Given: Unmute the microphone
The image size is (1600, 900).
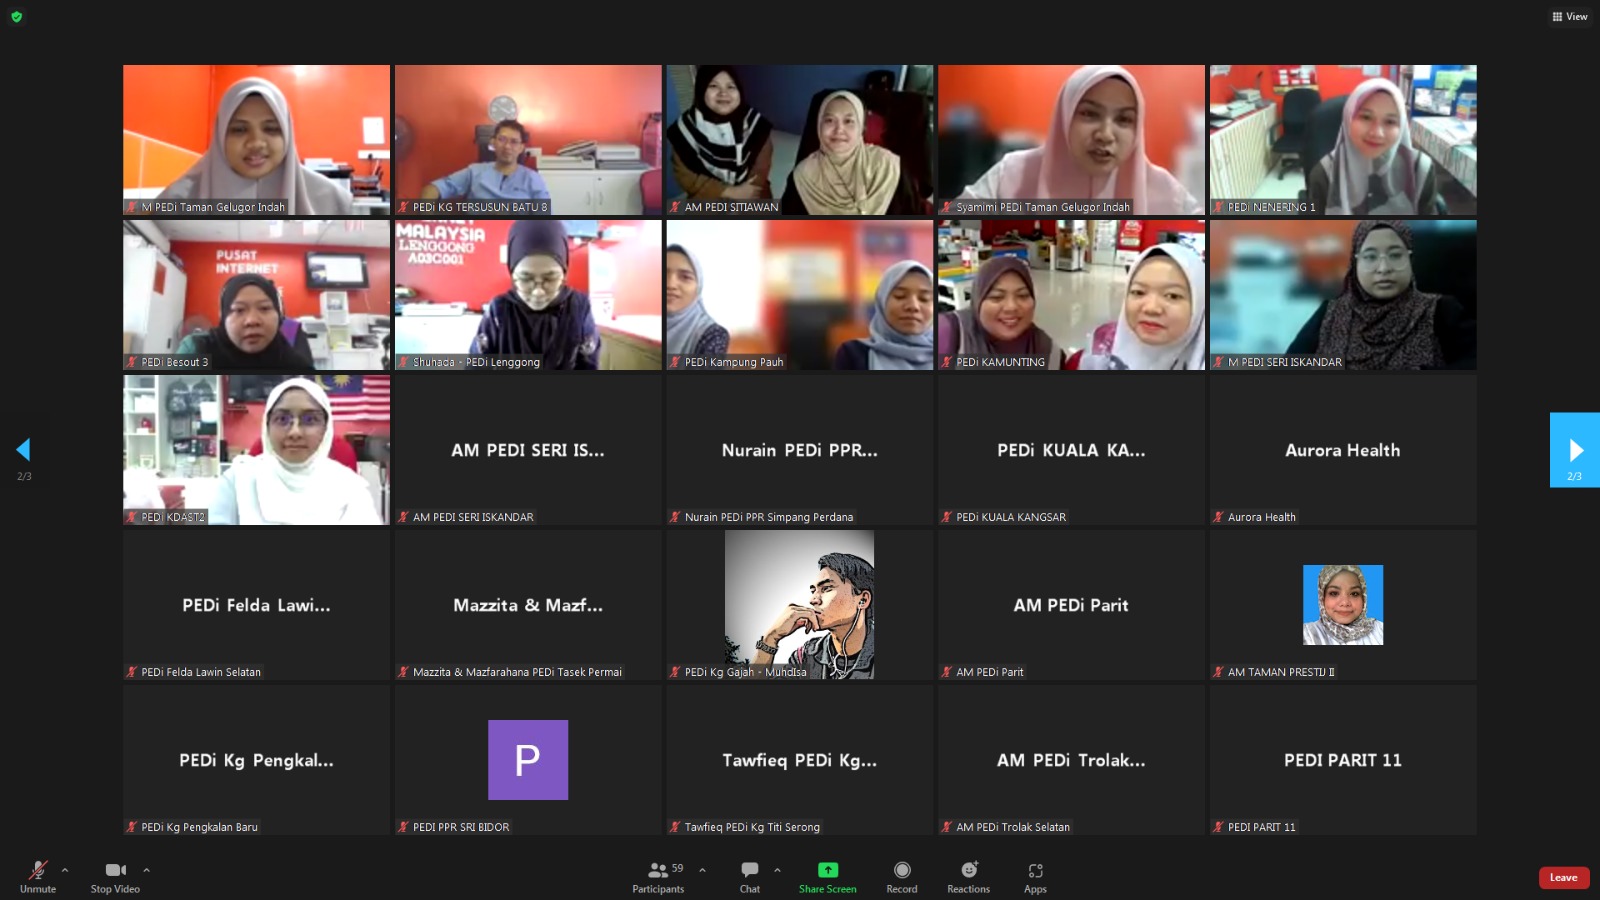Looking at the screenshot, I should pyautogui.click(x=38, y=870).
